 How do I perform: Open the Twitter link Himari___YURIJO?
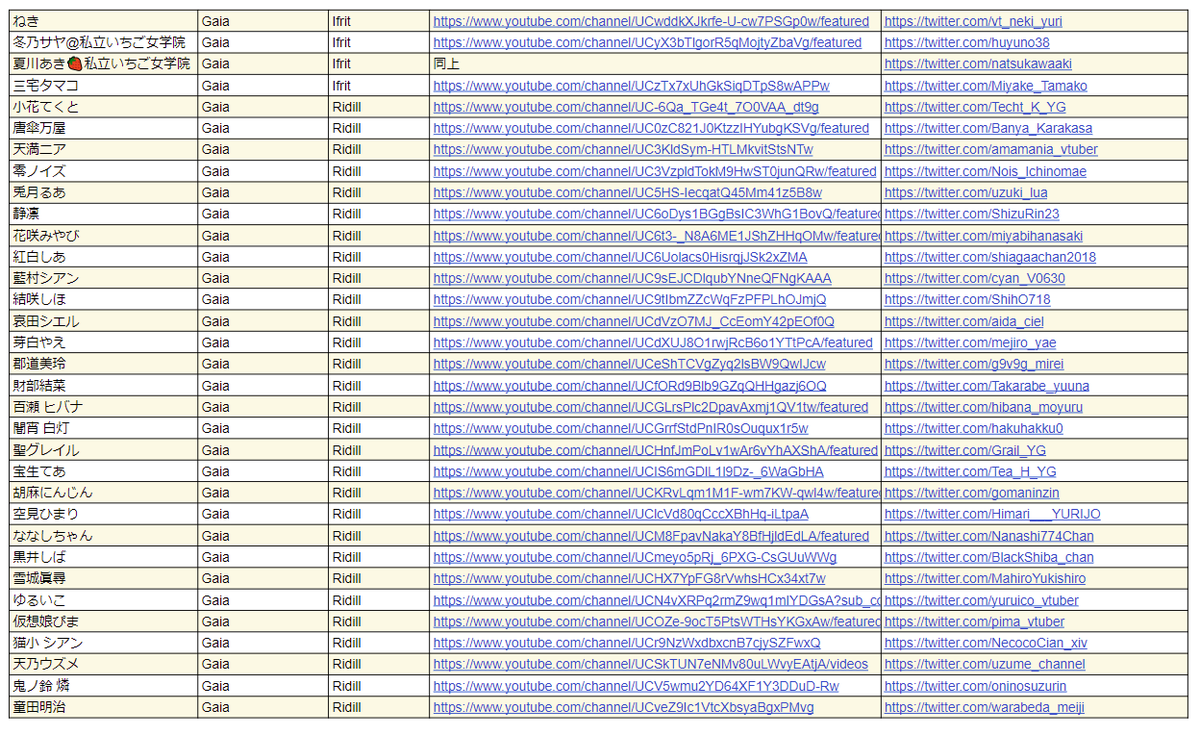pyautogui.click(x=992, y=515)
